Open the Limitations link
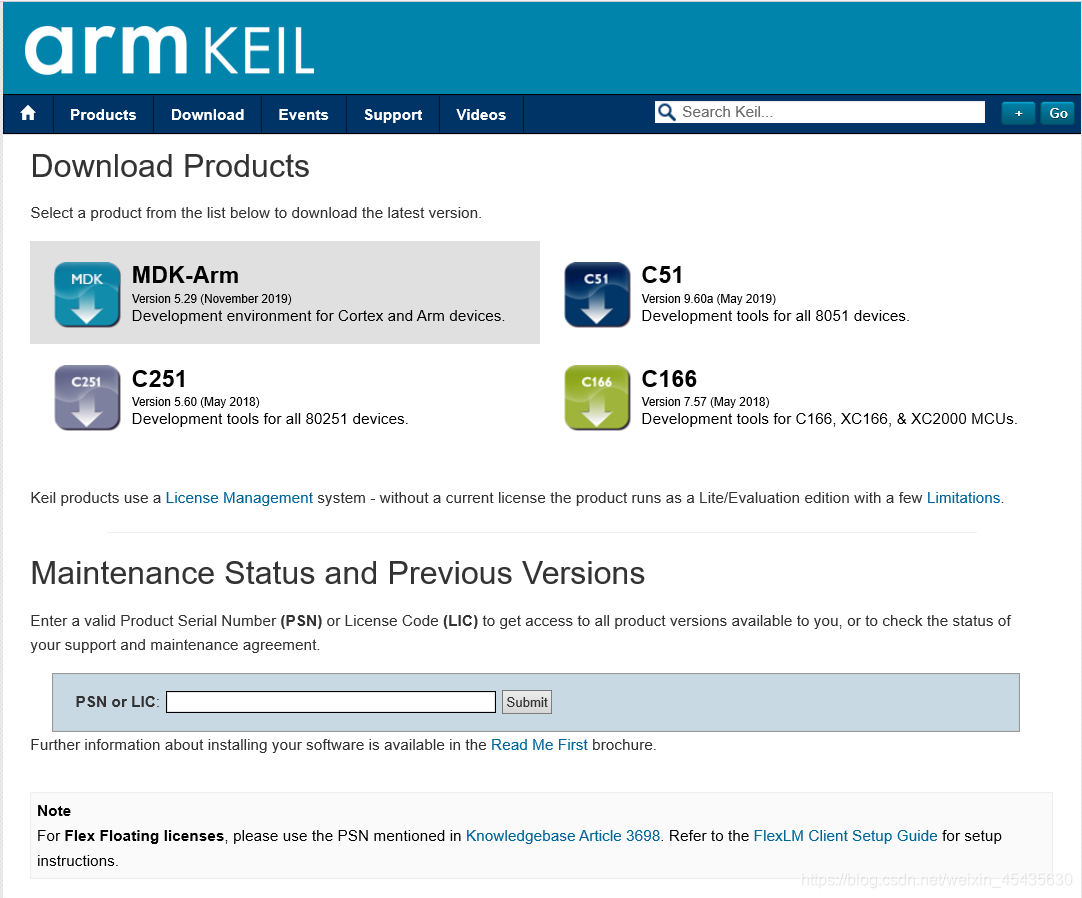 [963, 498]
